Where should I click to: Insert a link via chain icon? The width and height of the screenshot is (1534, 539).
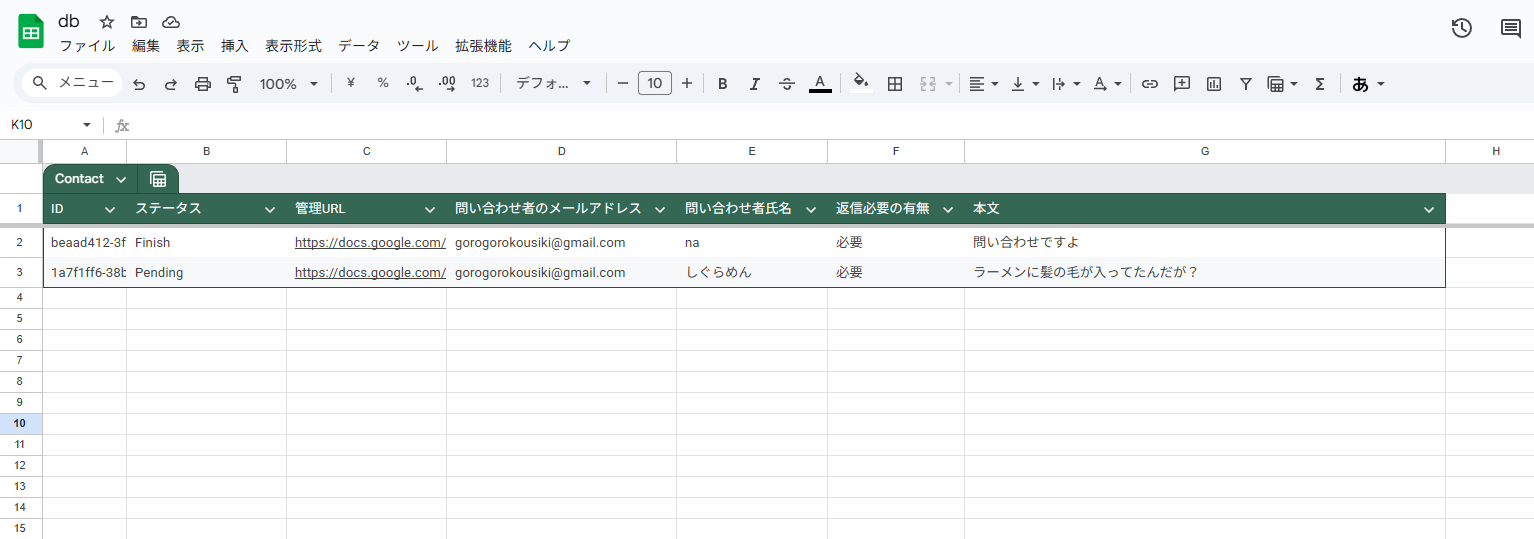[1150, 84]
